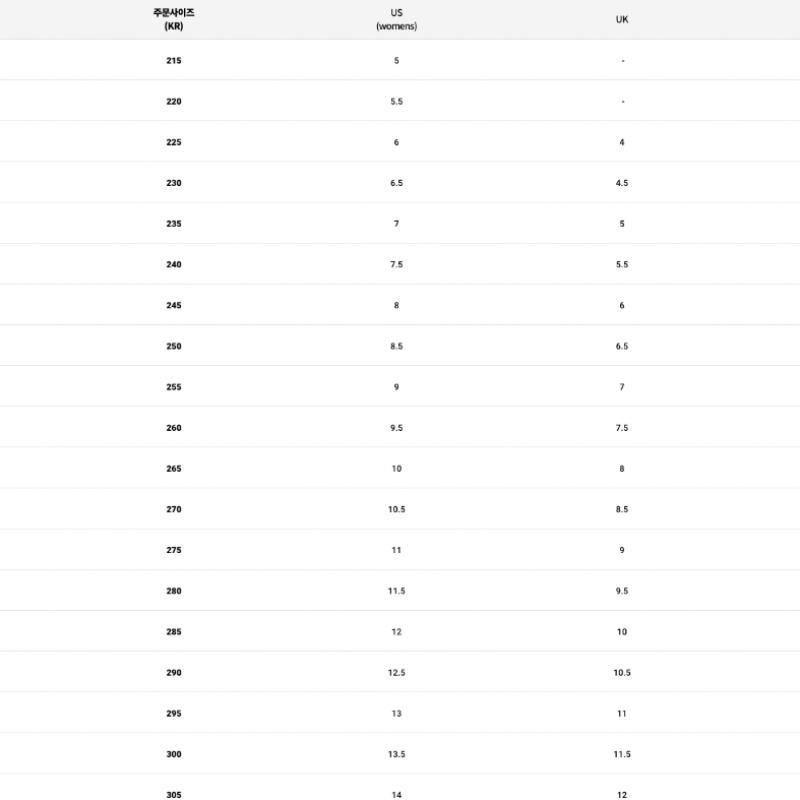Image resolution: width=800 pixels, height=800 pixels.
Task: Click US womens size 9 cell
Action: 396,387
